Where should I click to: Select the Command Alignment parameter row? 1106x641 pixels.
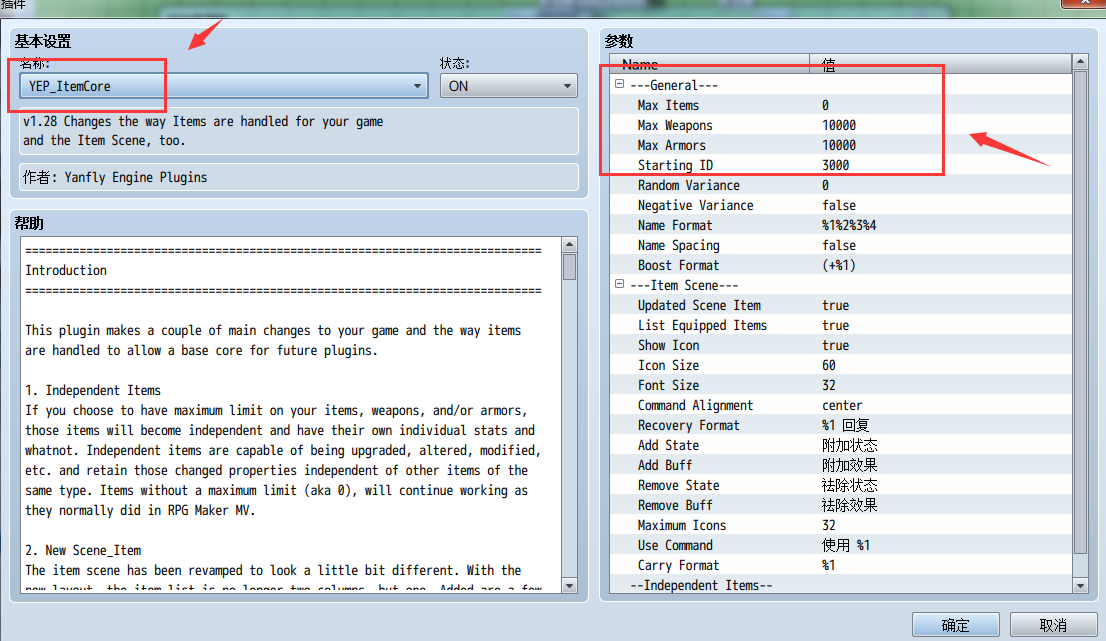click(x=841, y=405)
